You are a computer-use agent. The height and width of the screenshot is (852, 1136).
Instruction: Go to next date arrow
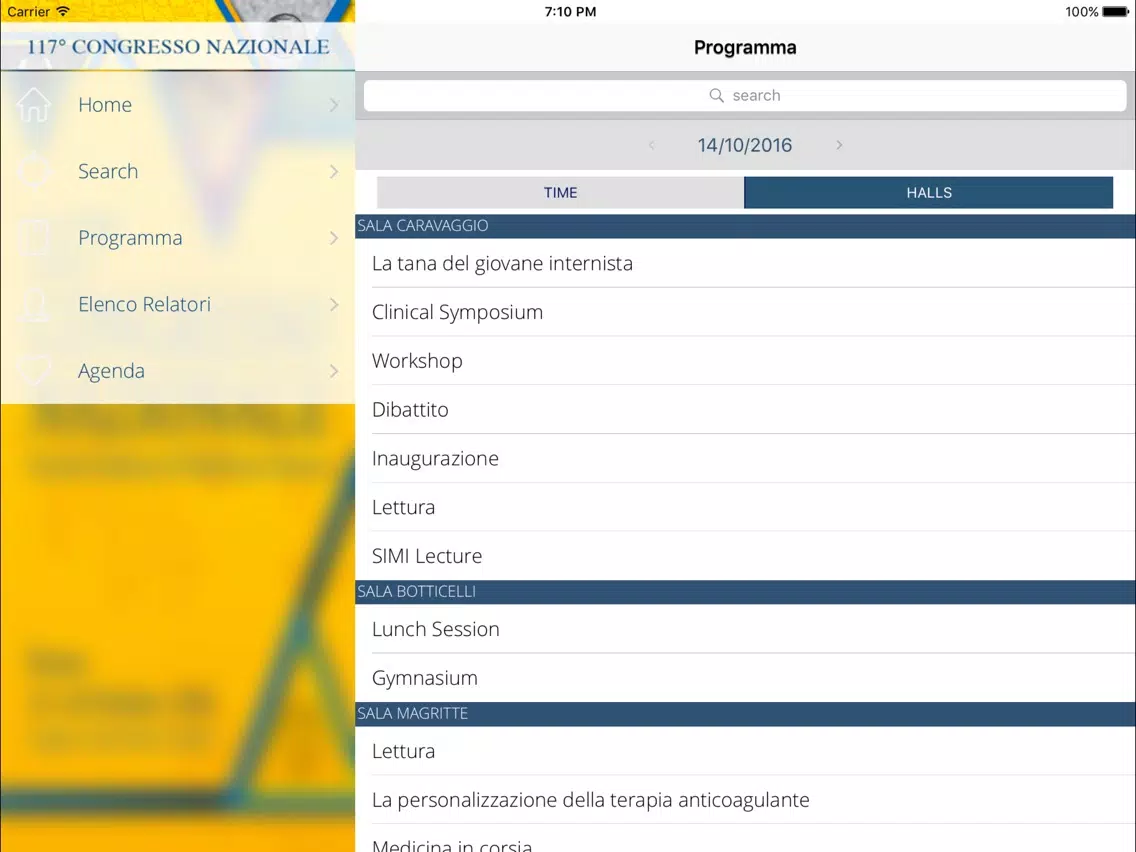(839, 145)
